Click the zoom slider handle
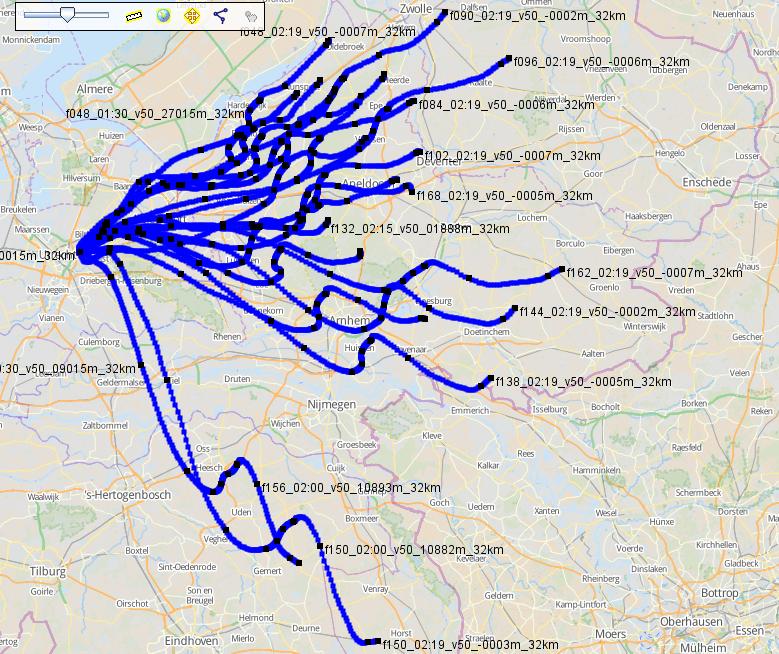The image size is (779, 654). point(66,15)
